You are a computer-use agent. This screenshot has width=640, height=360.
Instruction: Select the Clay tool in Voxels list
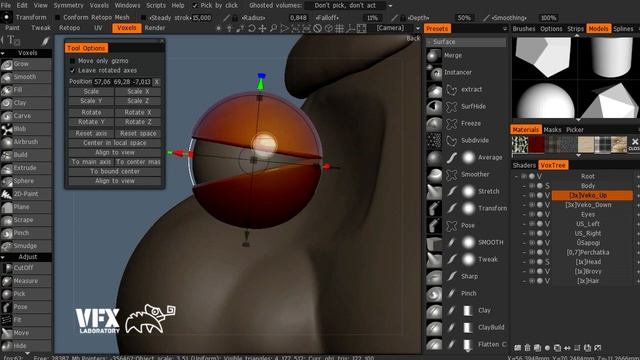point(26,103)
